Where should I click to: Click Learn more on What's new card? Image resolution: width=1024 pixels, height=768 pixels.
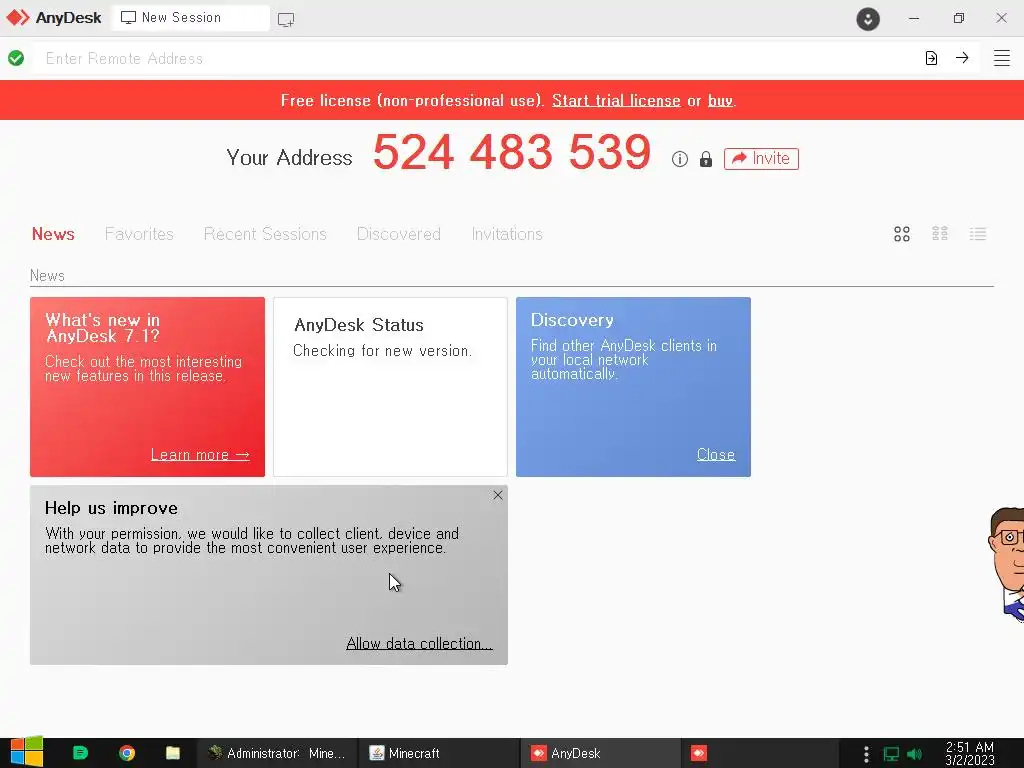tap(200, 455)
